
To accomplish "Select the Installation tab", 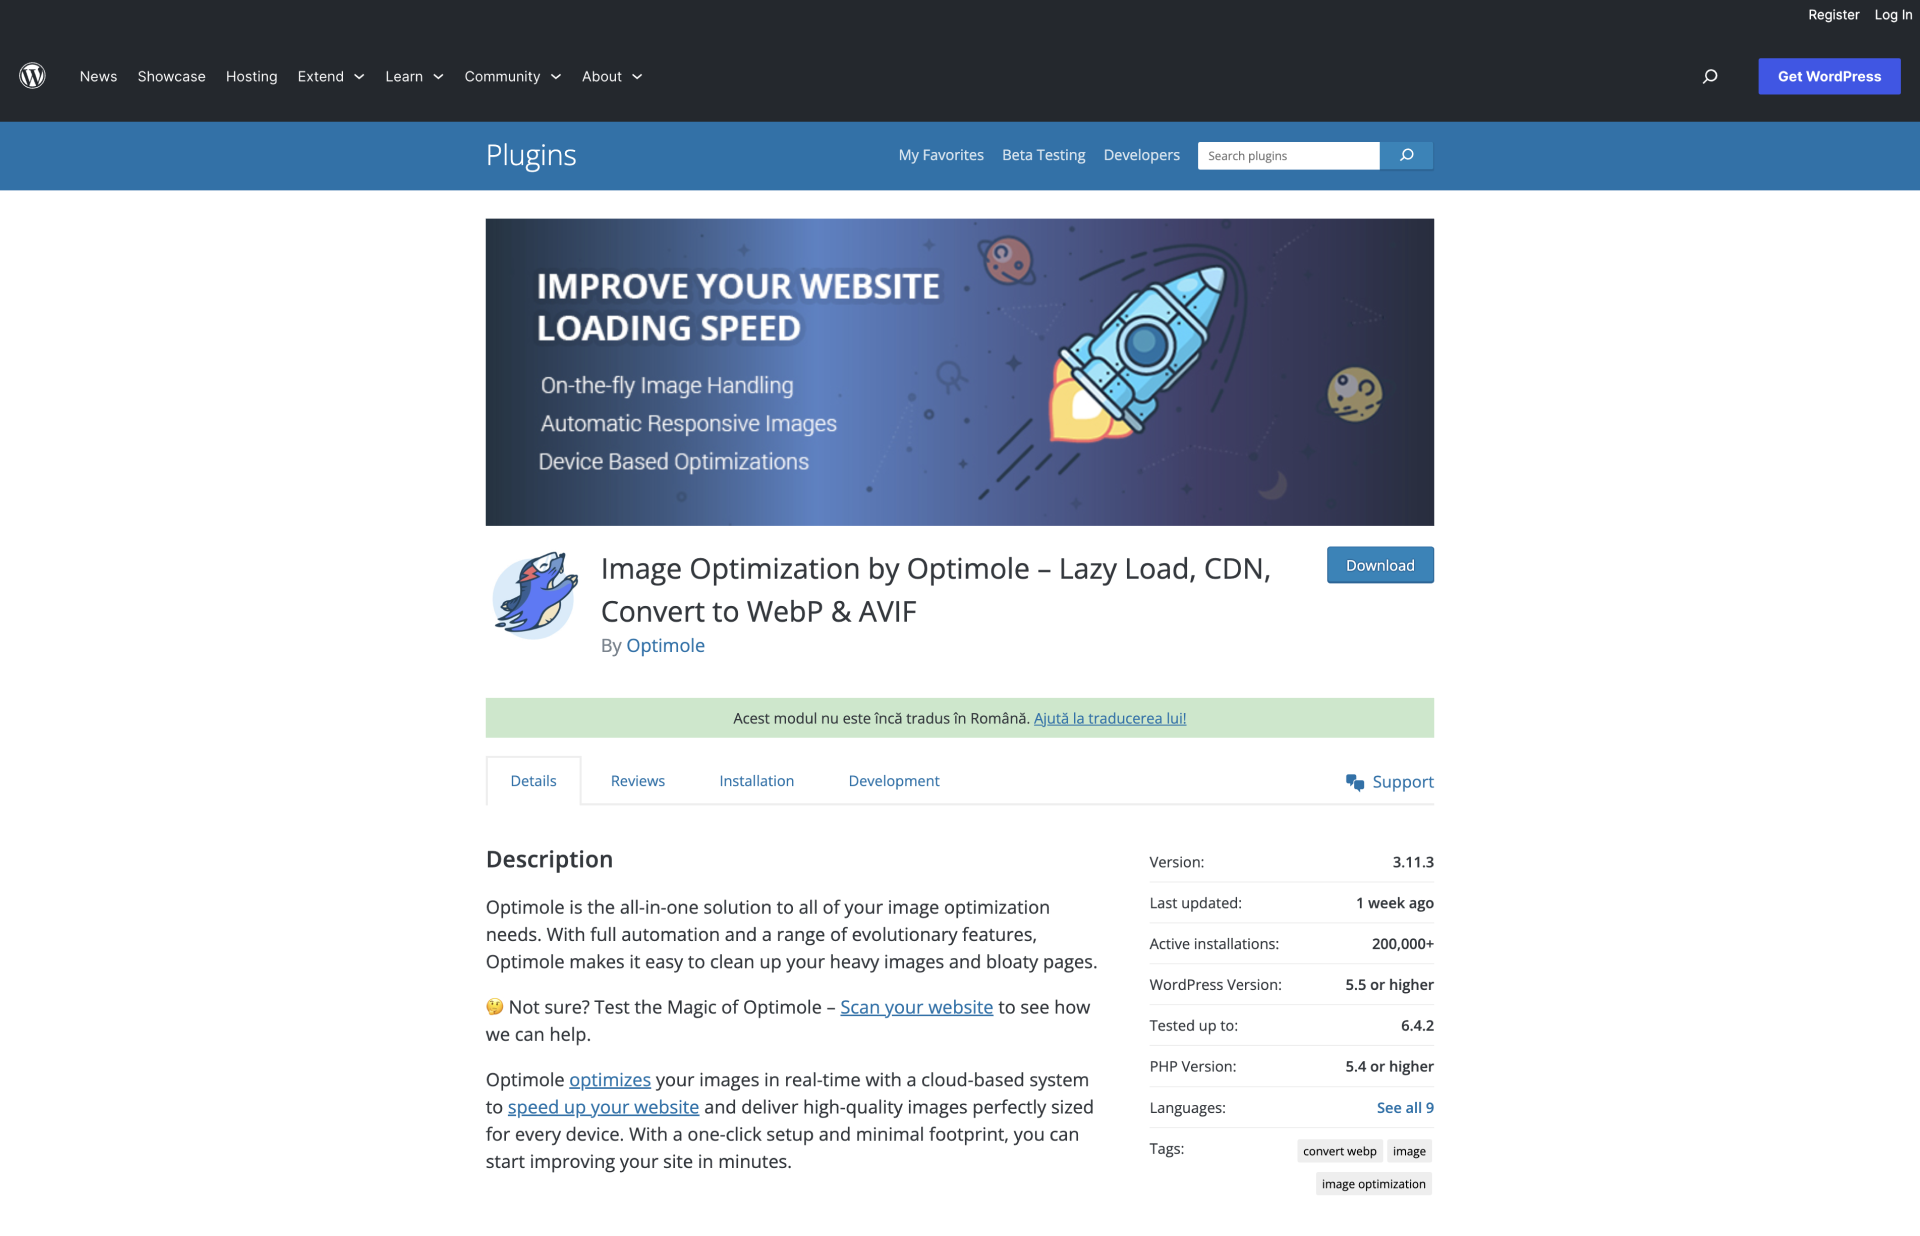I will [757, 780].
